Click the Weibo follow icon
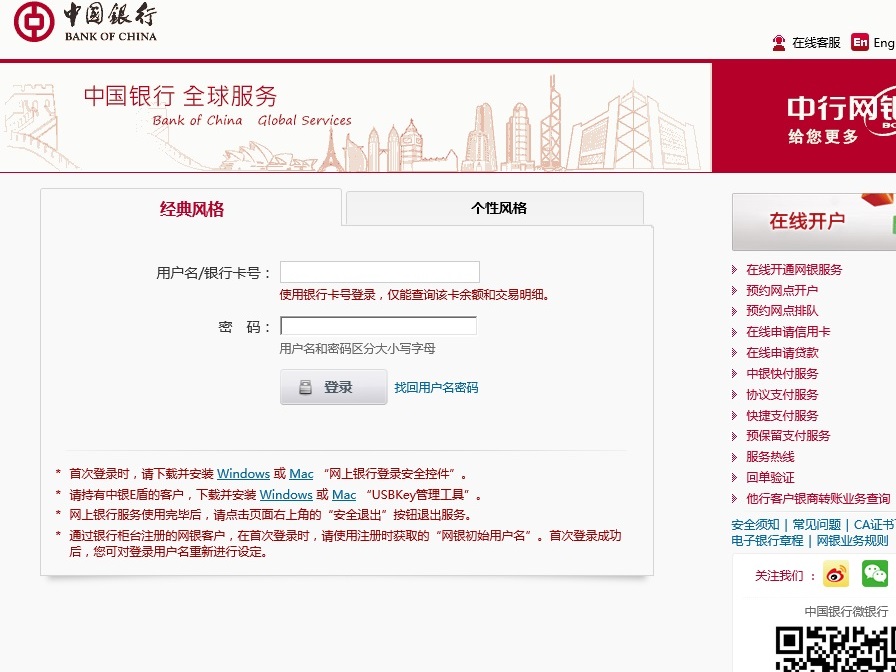896x672 pixels. (x=836, y=574)
